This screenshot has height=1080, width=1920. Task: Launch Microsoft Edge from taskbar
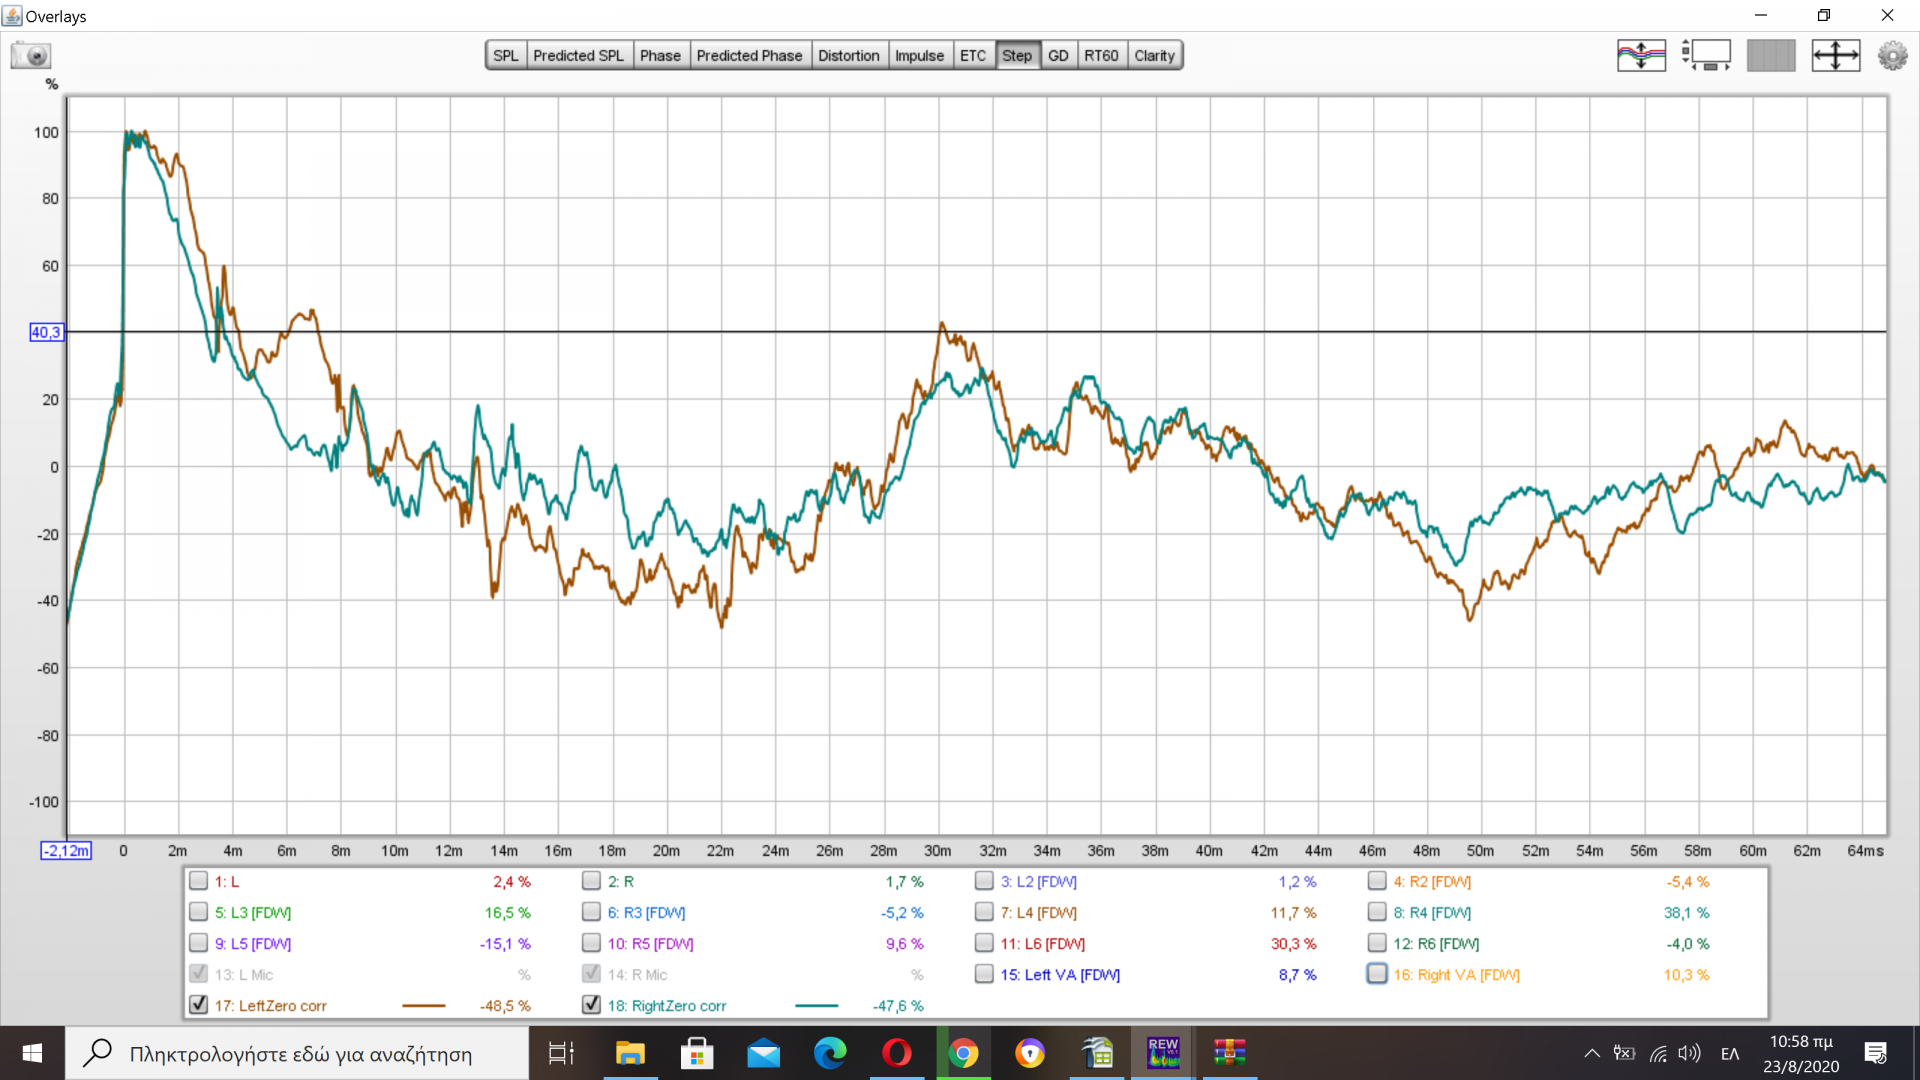pyautogui.click(x=830, y=1053)
